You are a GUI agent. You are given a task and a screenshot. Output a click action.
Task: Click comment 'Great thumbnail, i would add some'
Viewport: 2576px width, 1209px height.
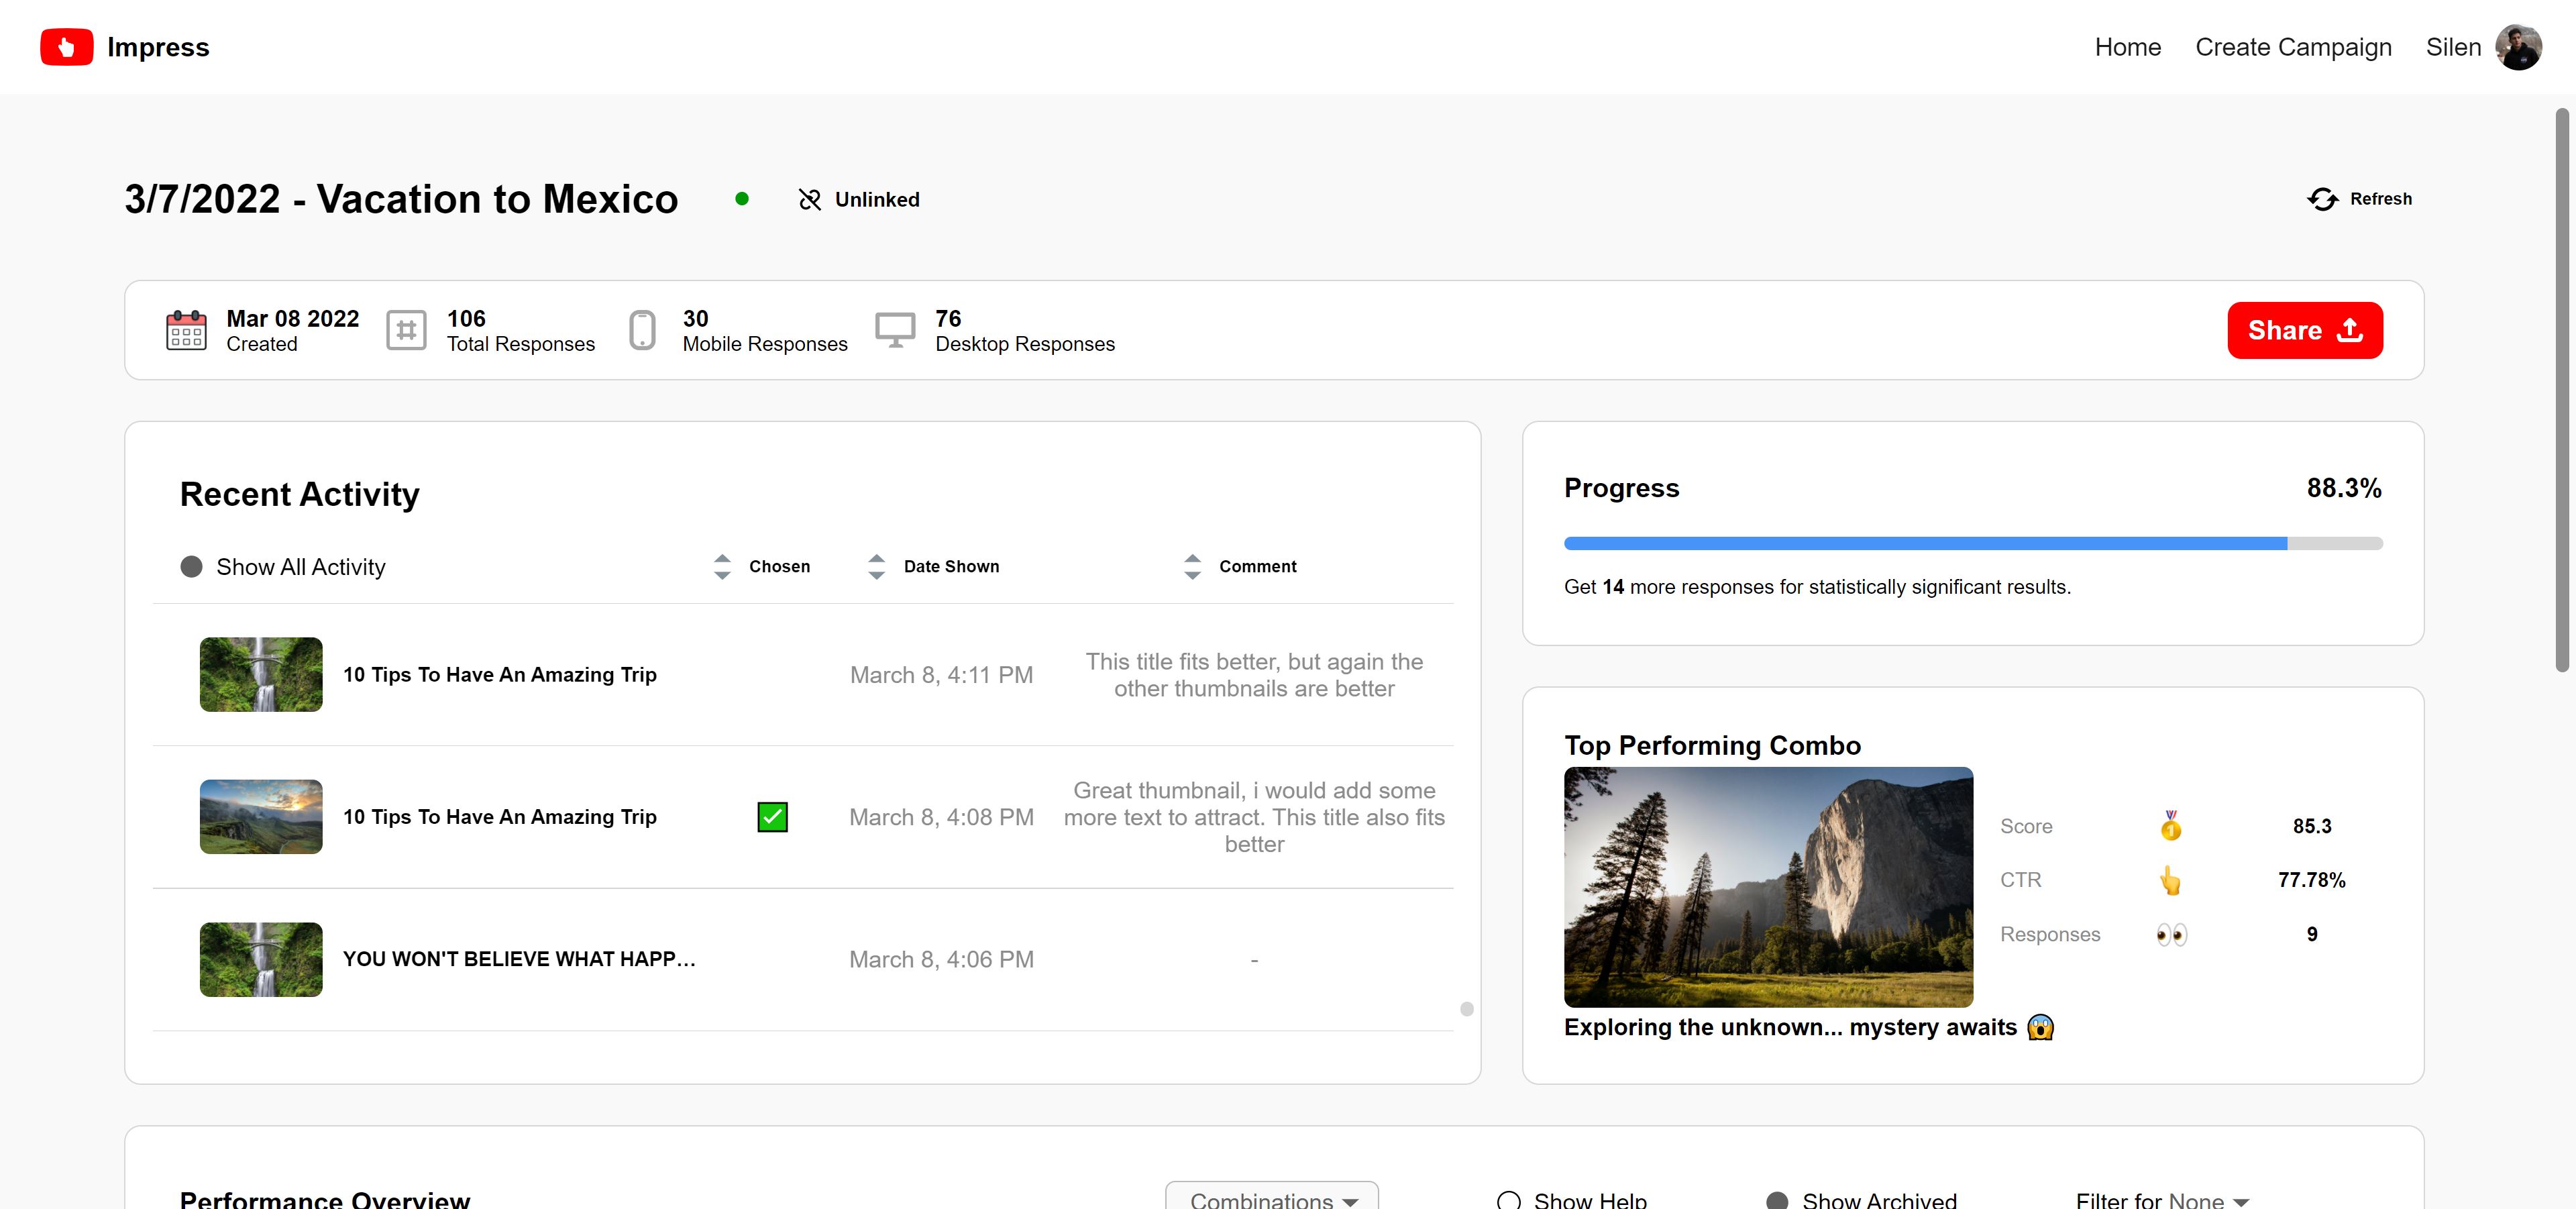(1254, 817)
